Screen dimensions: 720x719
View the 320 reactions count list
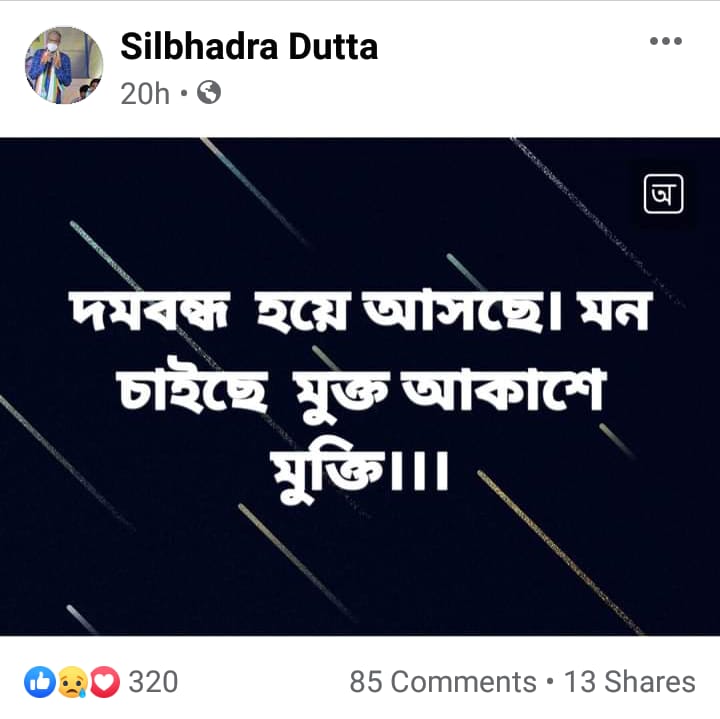(x=153, y=682)
